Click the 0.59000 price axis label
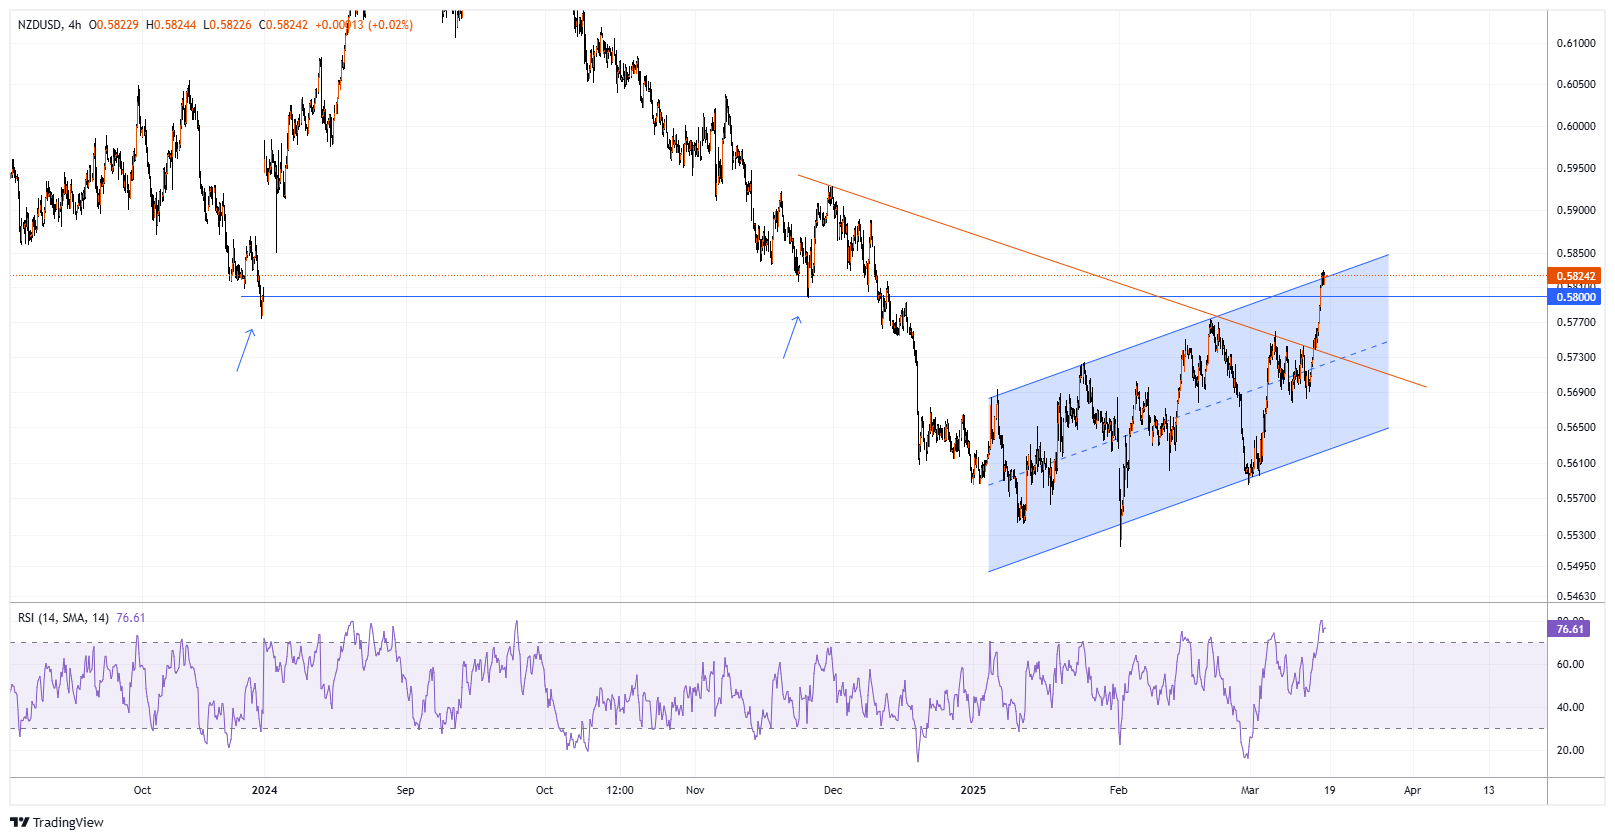1615x840 pixels. pyautogui.click(x=1576, y=210)
